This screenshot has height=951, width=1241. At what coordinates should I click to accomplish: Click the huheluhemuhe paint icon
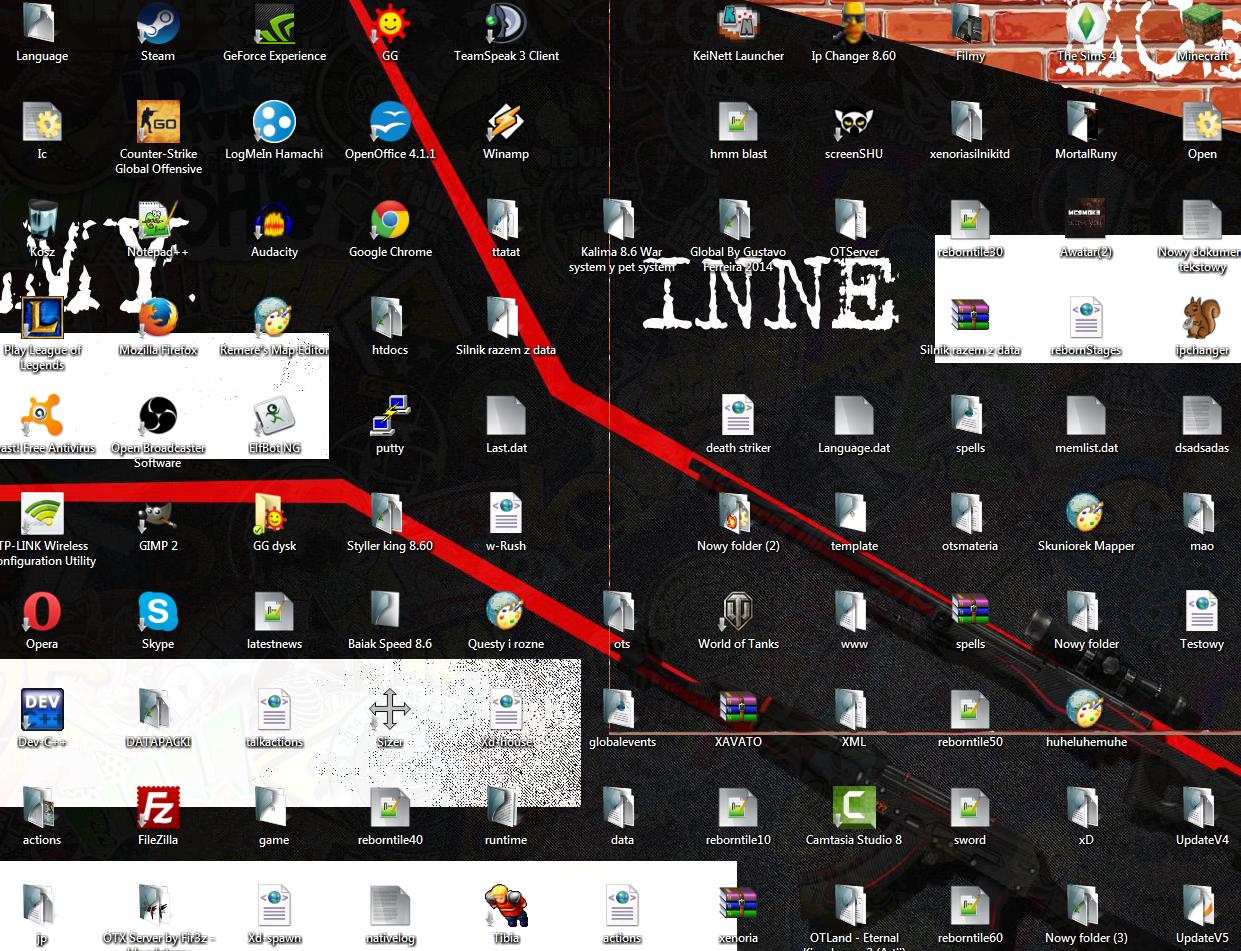pyautogui.click(x=1086, y=710)
